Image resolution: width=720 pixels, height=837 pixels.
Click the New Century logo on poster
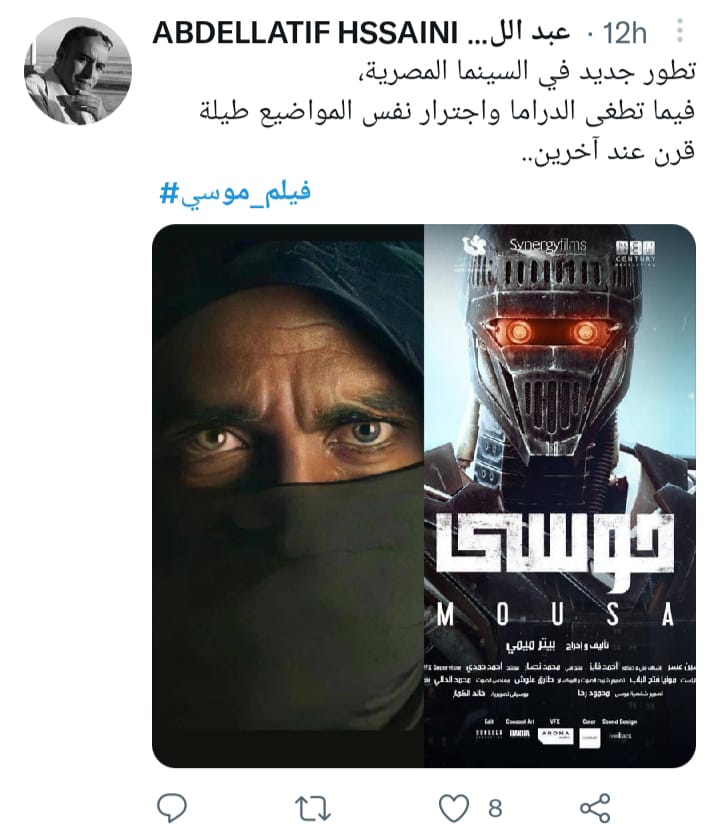(635, 252)
